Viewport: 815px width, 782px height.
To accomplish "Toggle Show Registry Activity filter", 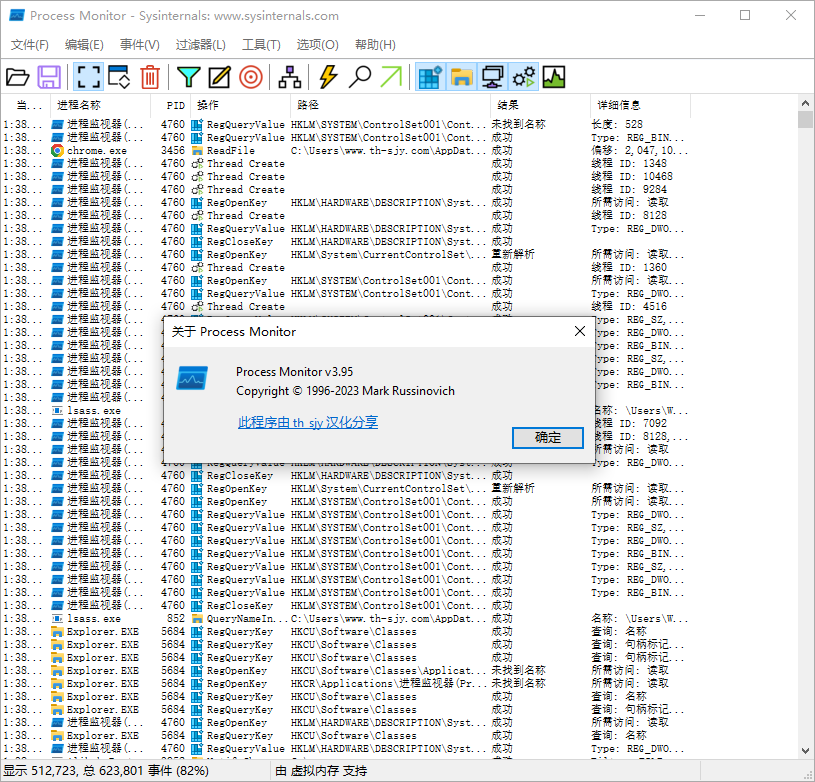I will (430, 77).
